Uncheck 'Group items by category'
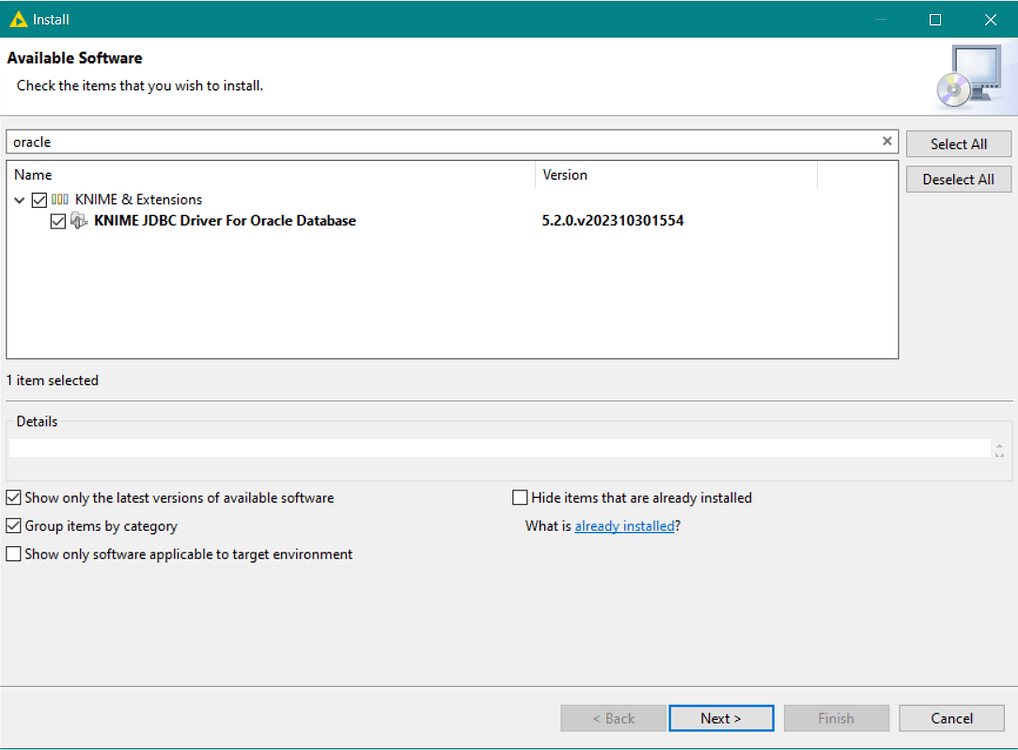 point(13,525)
